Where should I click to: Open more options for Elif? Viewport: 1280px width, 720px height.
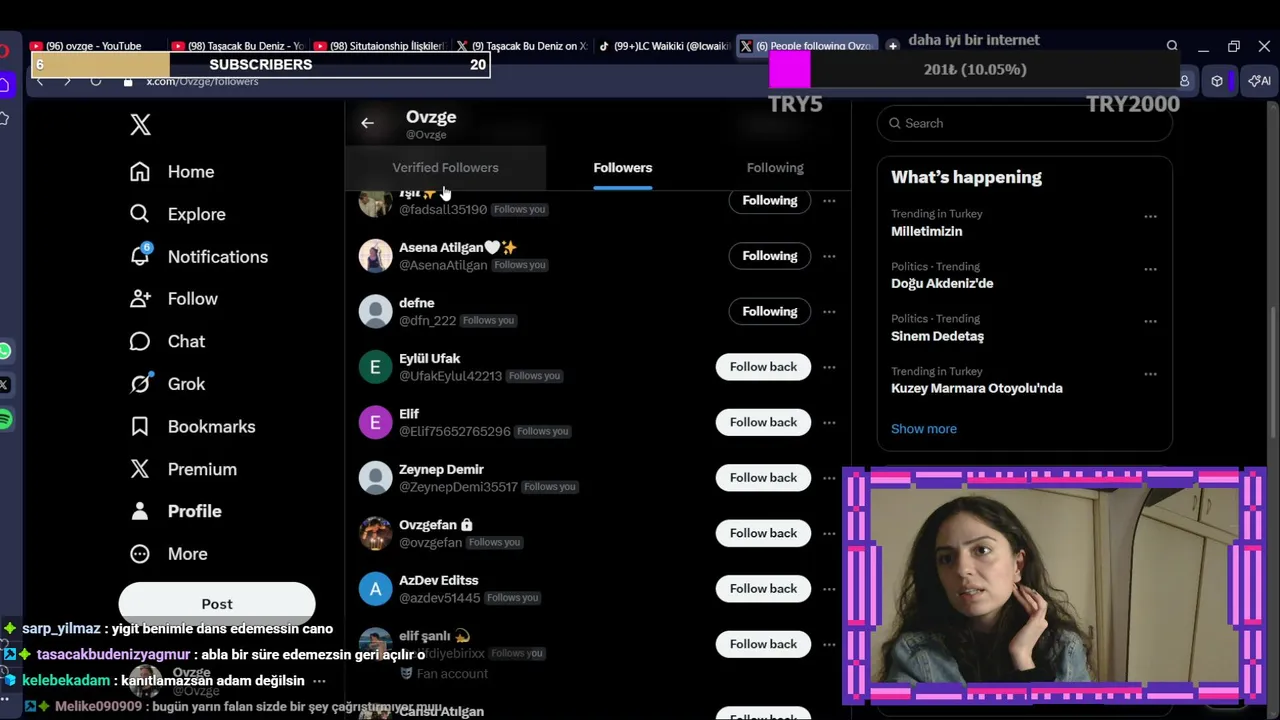(829, 422)
